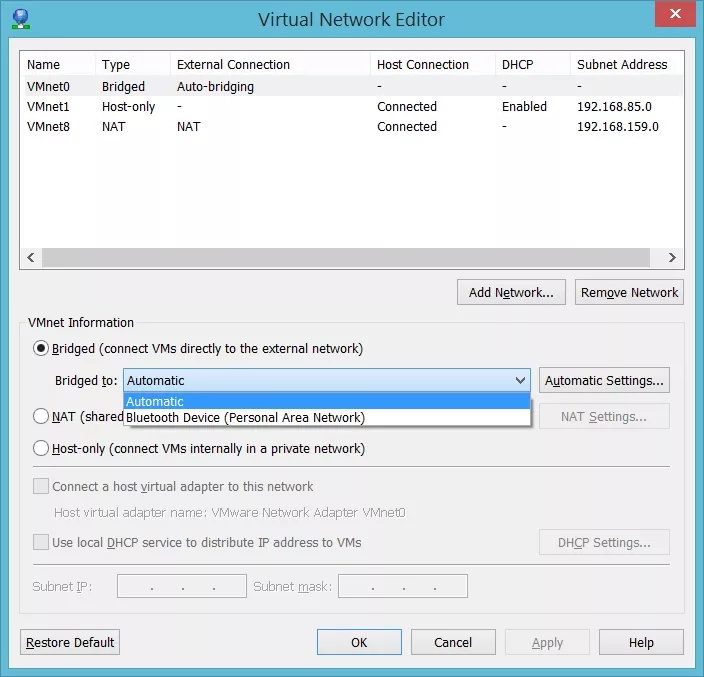
Task: Select the VMnet8 row
Action: [x=353, y=127]
